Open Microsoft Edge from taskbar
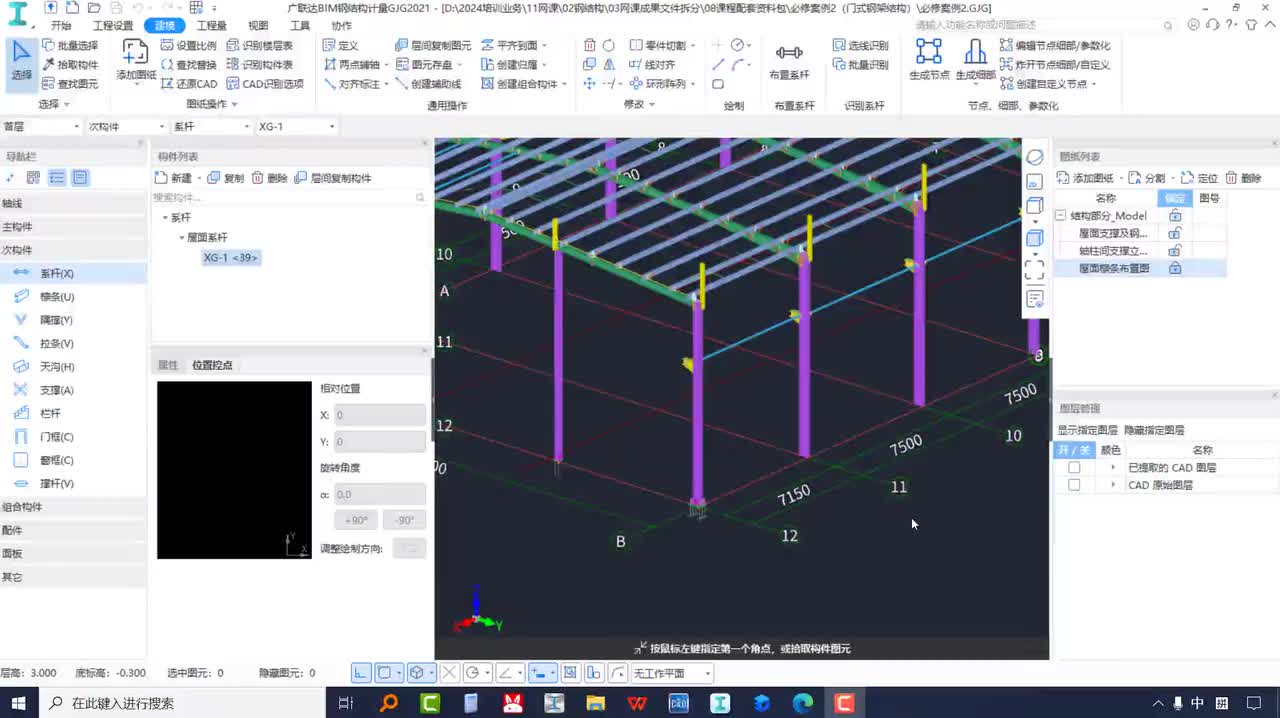This screenshot has width=1280, height=718. [x=803, y=703]
